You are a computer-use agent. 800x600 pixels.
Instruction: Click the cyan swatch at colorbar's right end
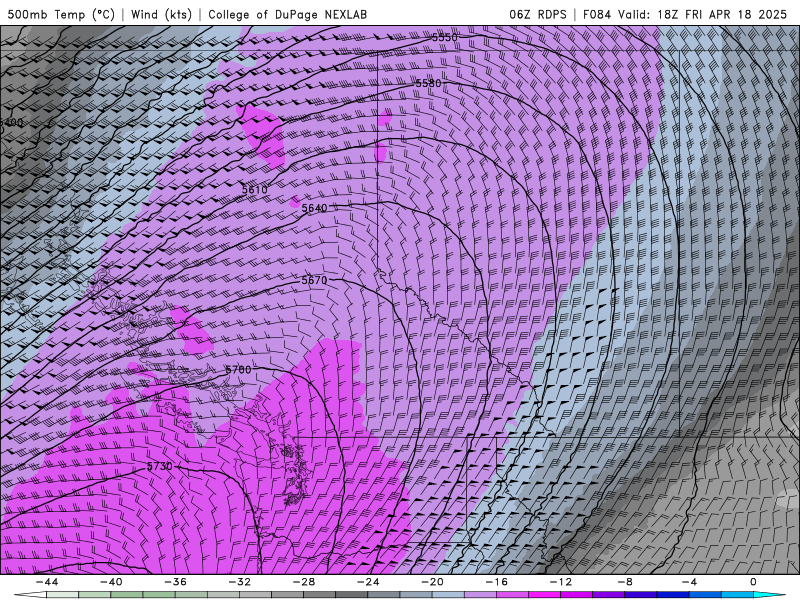(x=769, y=595)
